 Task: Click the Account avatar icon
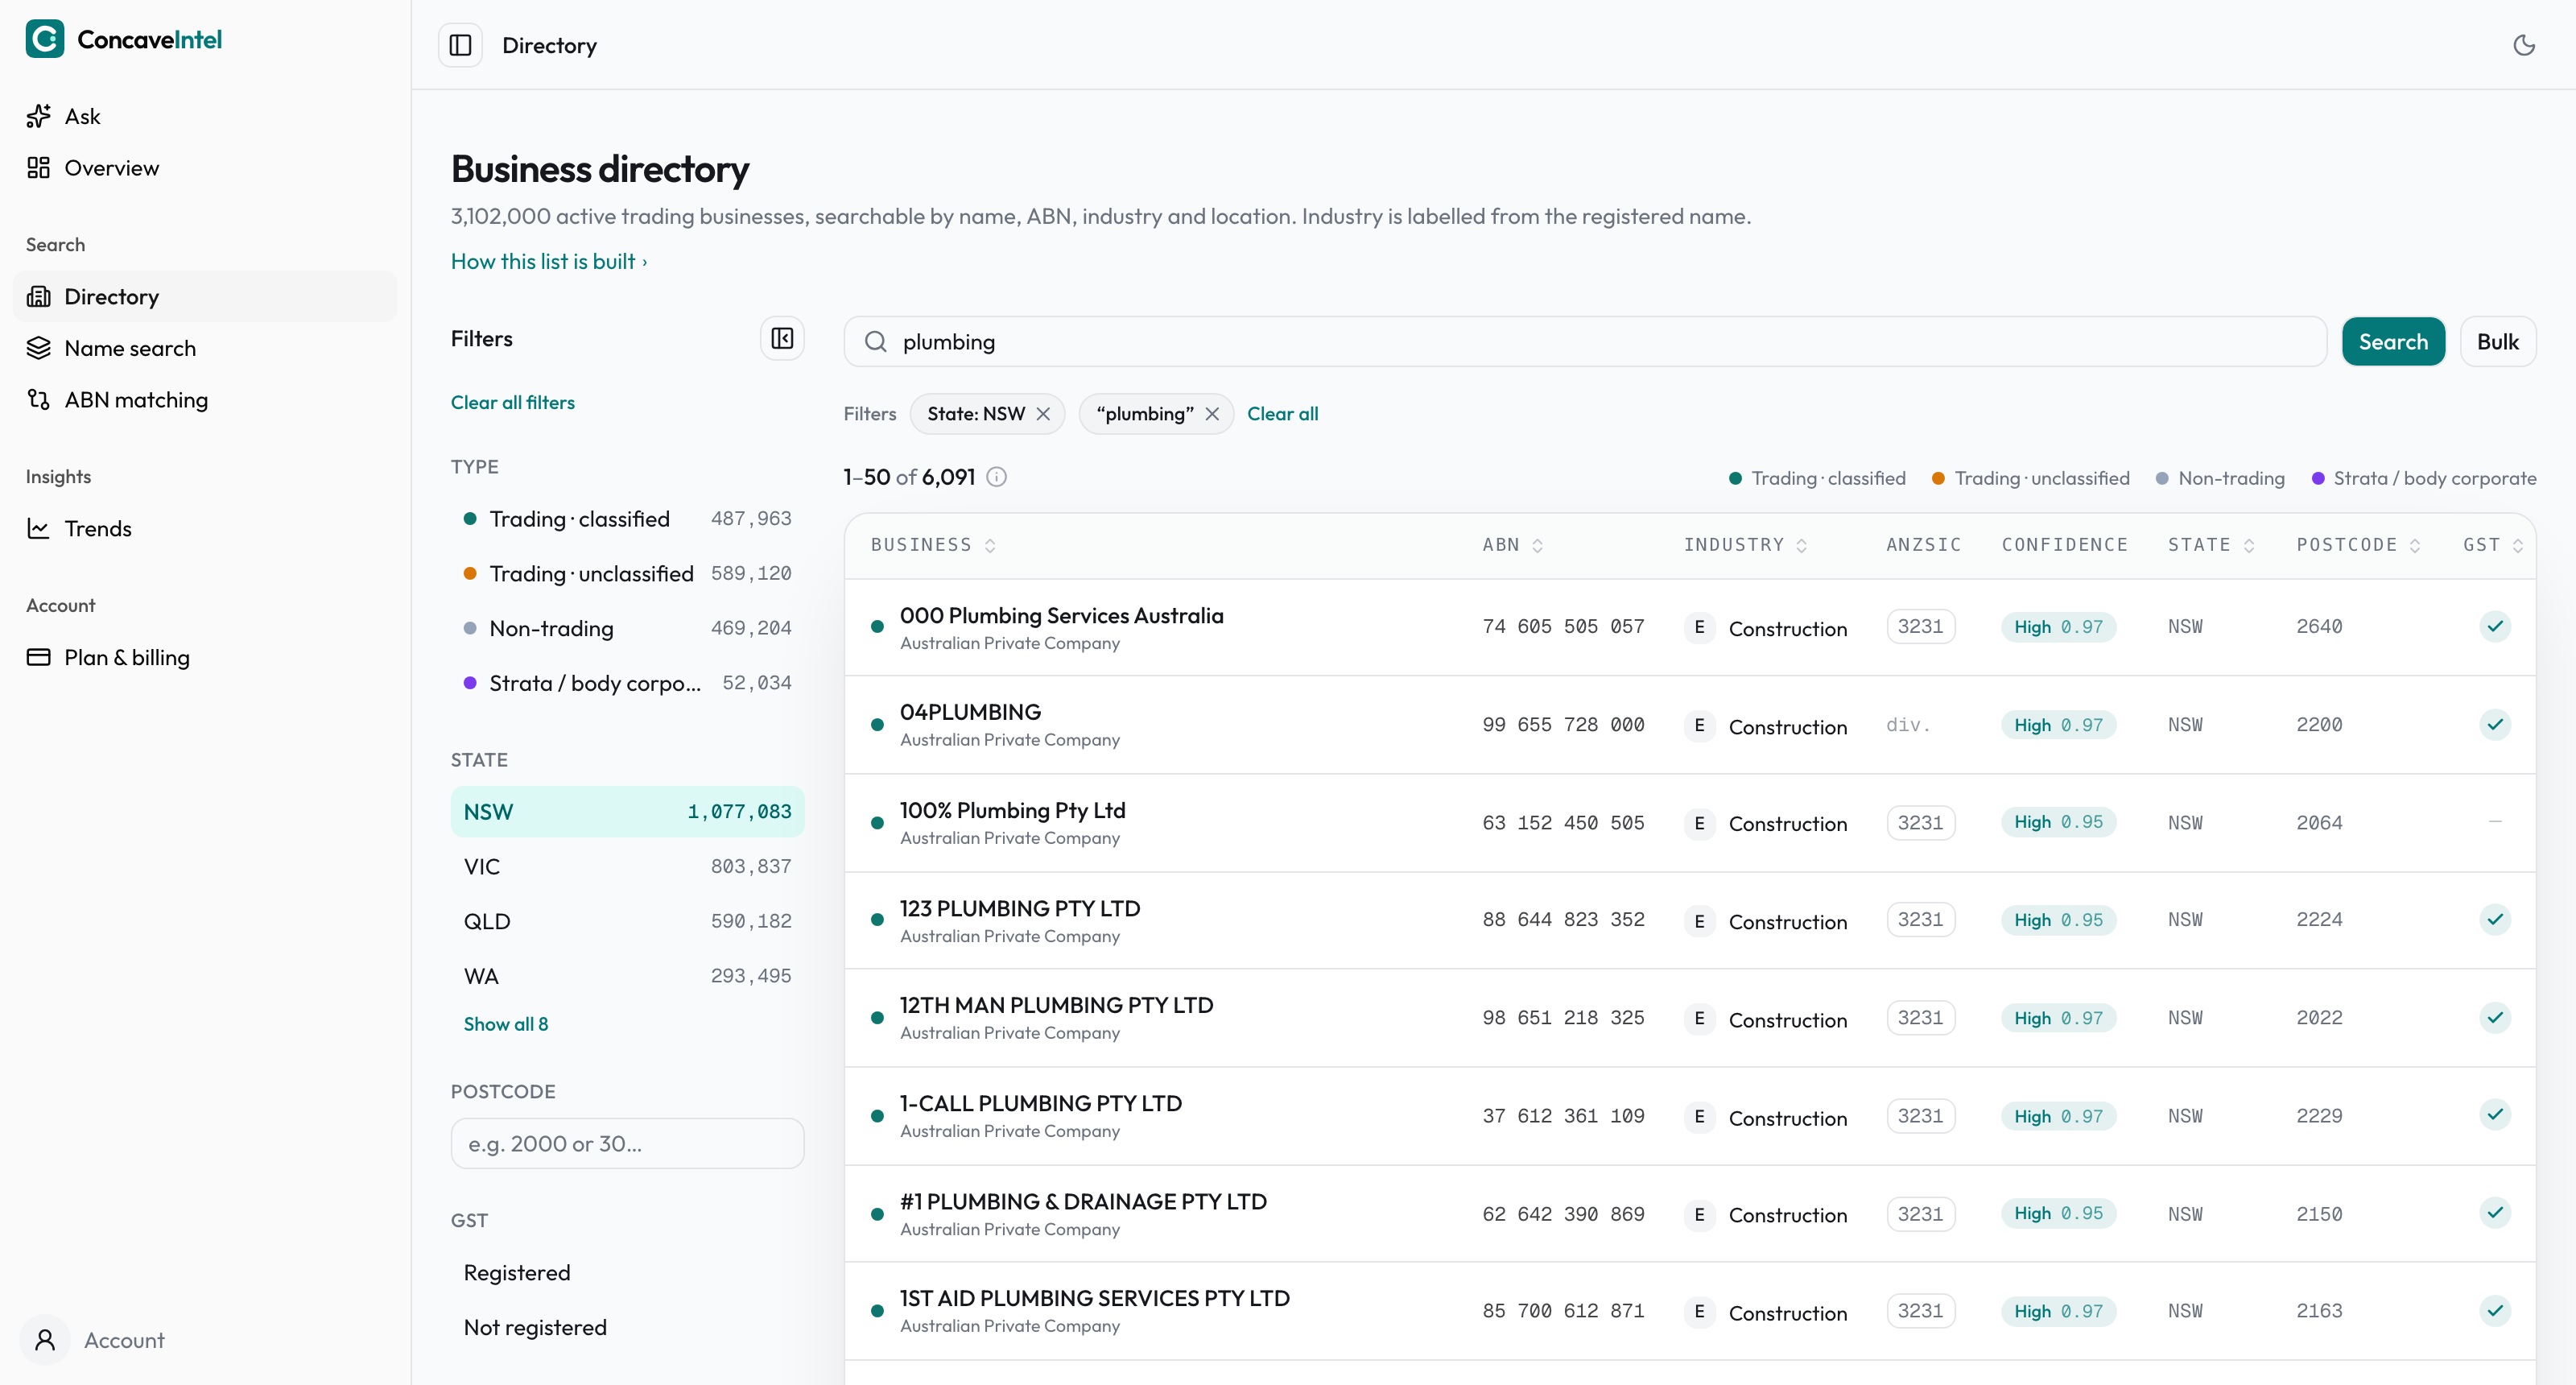[x=45, y=1340]
